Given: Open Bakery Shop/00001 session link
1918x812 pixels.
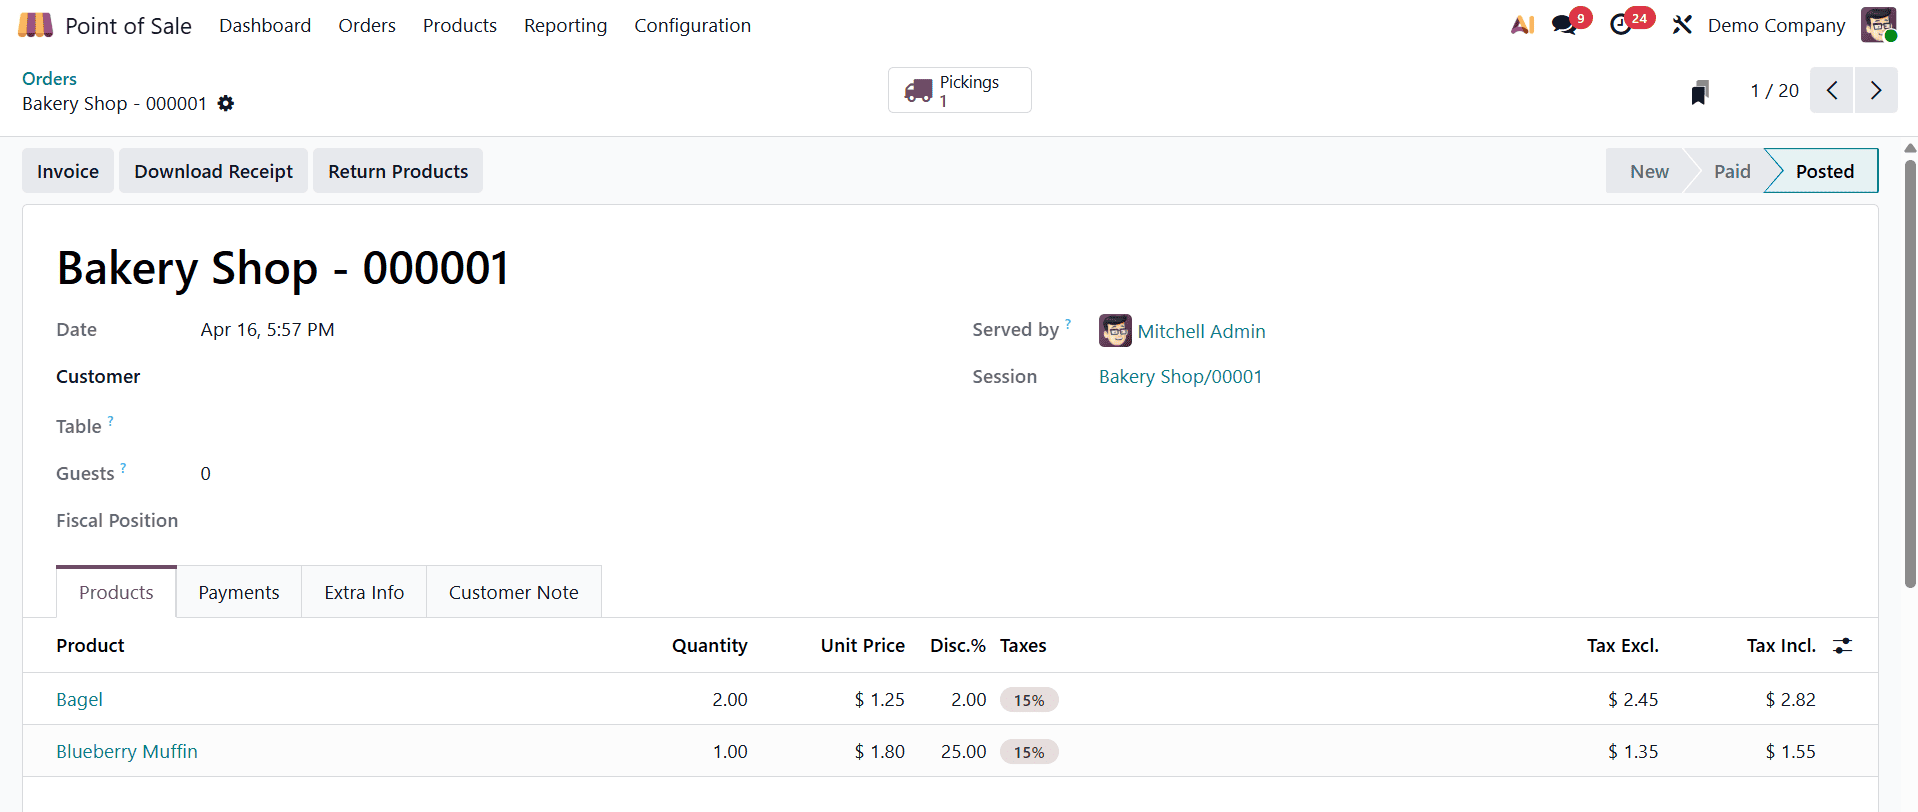Looking at the screenshot, I should point(1180,376).
